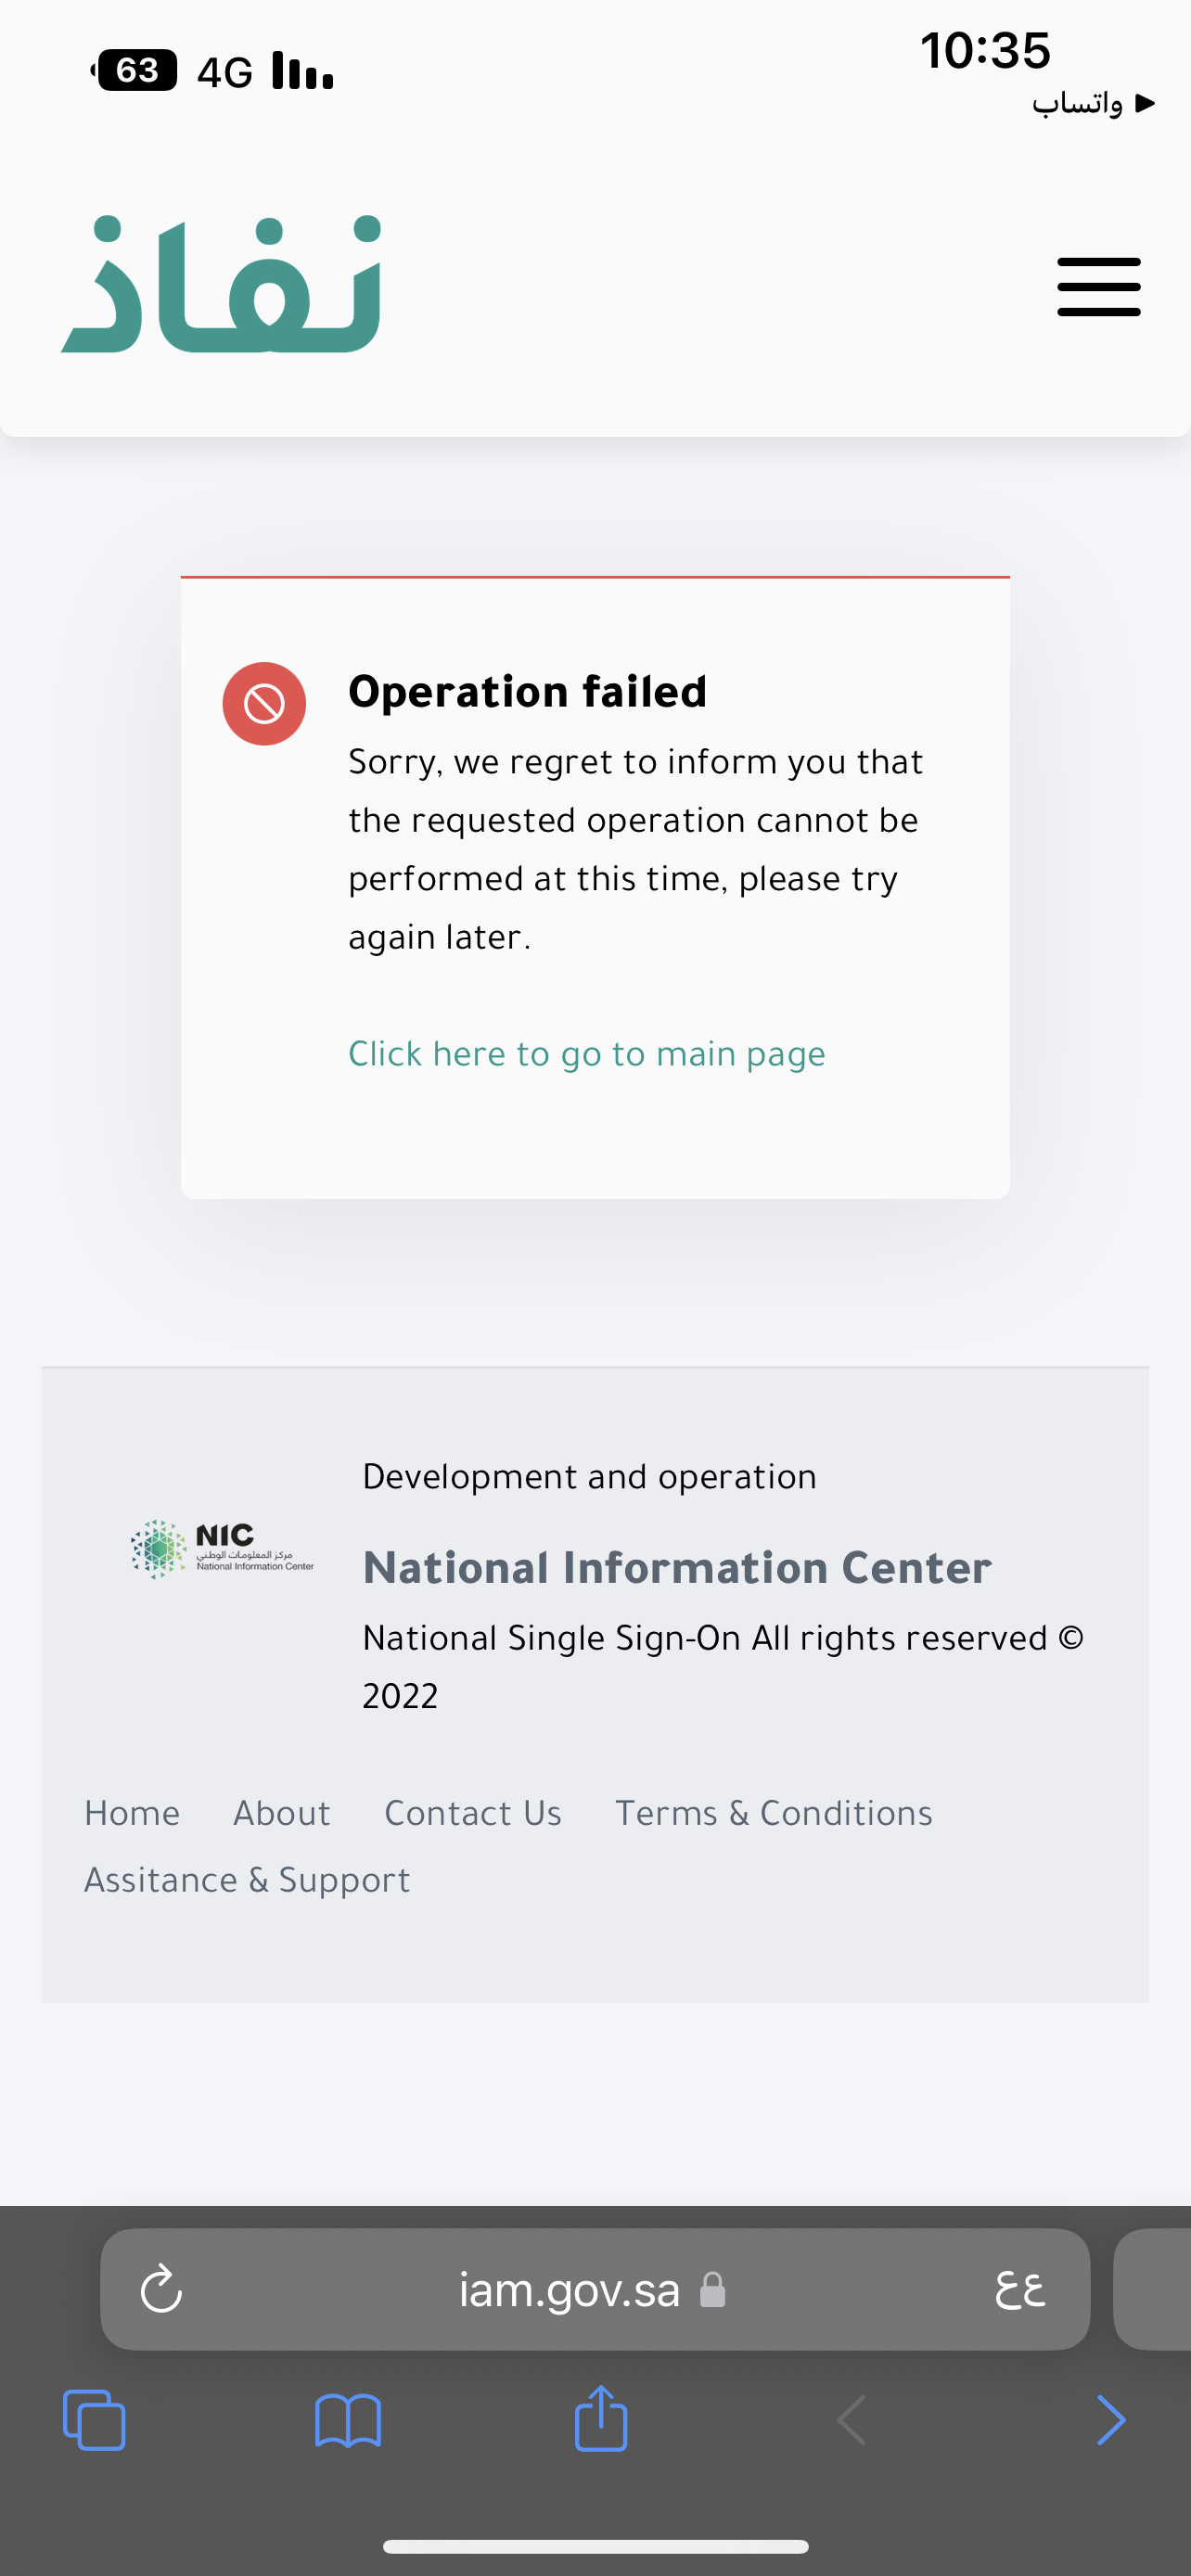Tap the red operation failed icon
This screenshot has height=2576, width=1191.
[x=264, y=704]
